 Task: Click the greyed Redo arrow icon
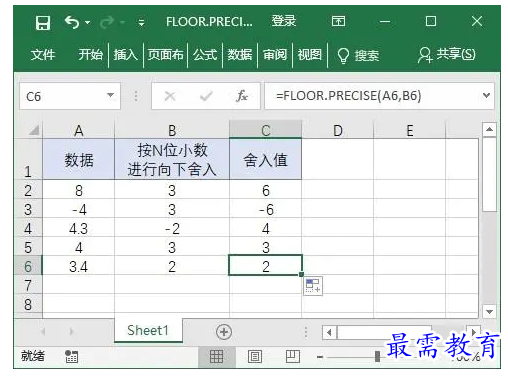tap(107, 22)
